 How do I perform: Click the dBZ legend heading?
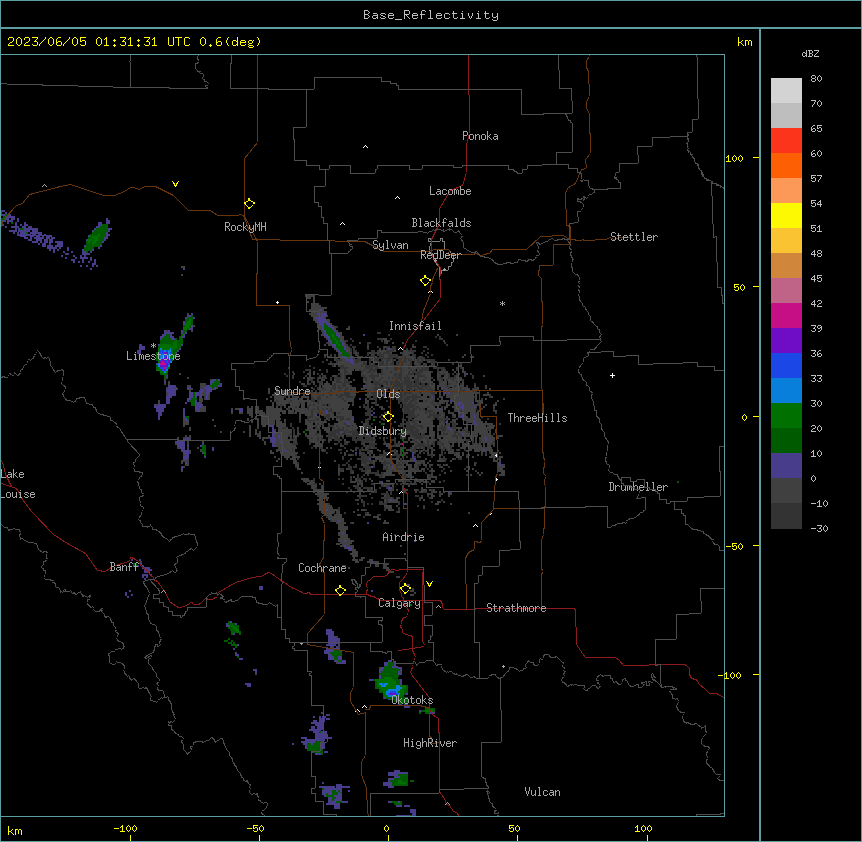coord(810,53)
